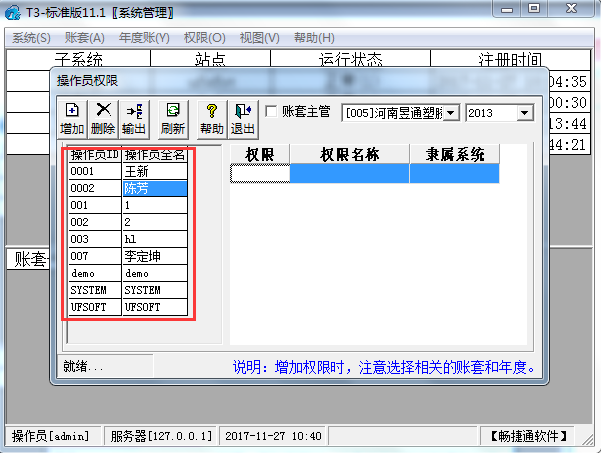Click the empty 权限 cell in first row

pyautogui.click(x=260, y=173)
